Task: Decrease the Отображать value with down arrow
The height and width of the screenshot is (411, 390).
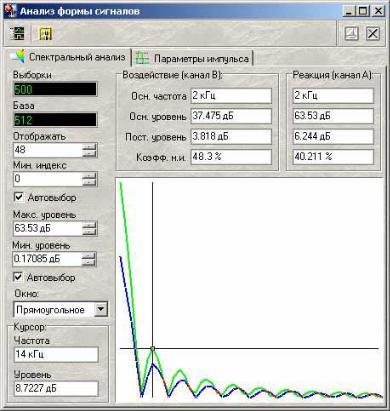Action: (x=89, y=154)
